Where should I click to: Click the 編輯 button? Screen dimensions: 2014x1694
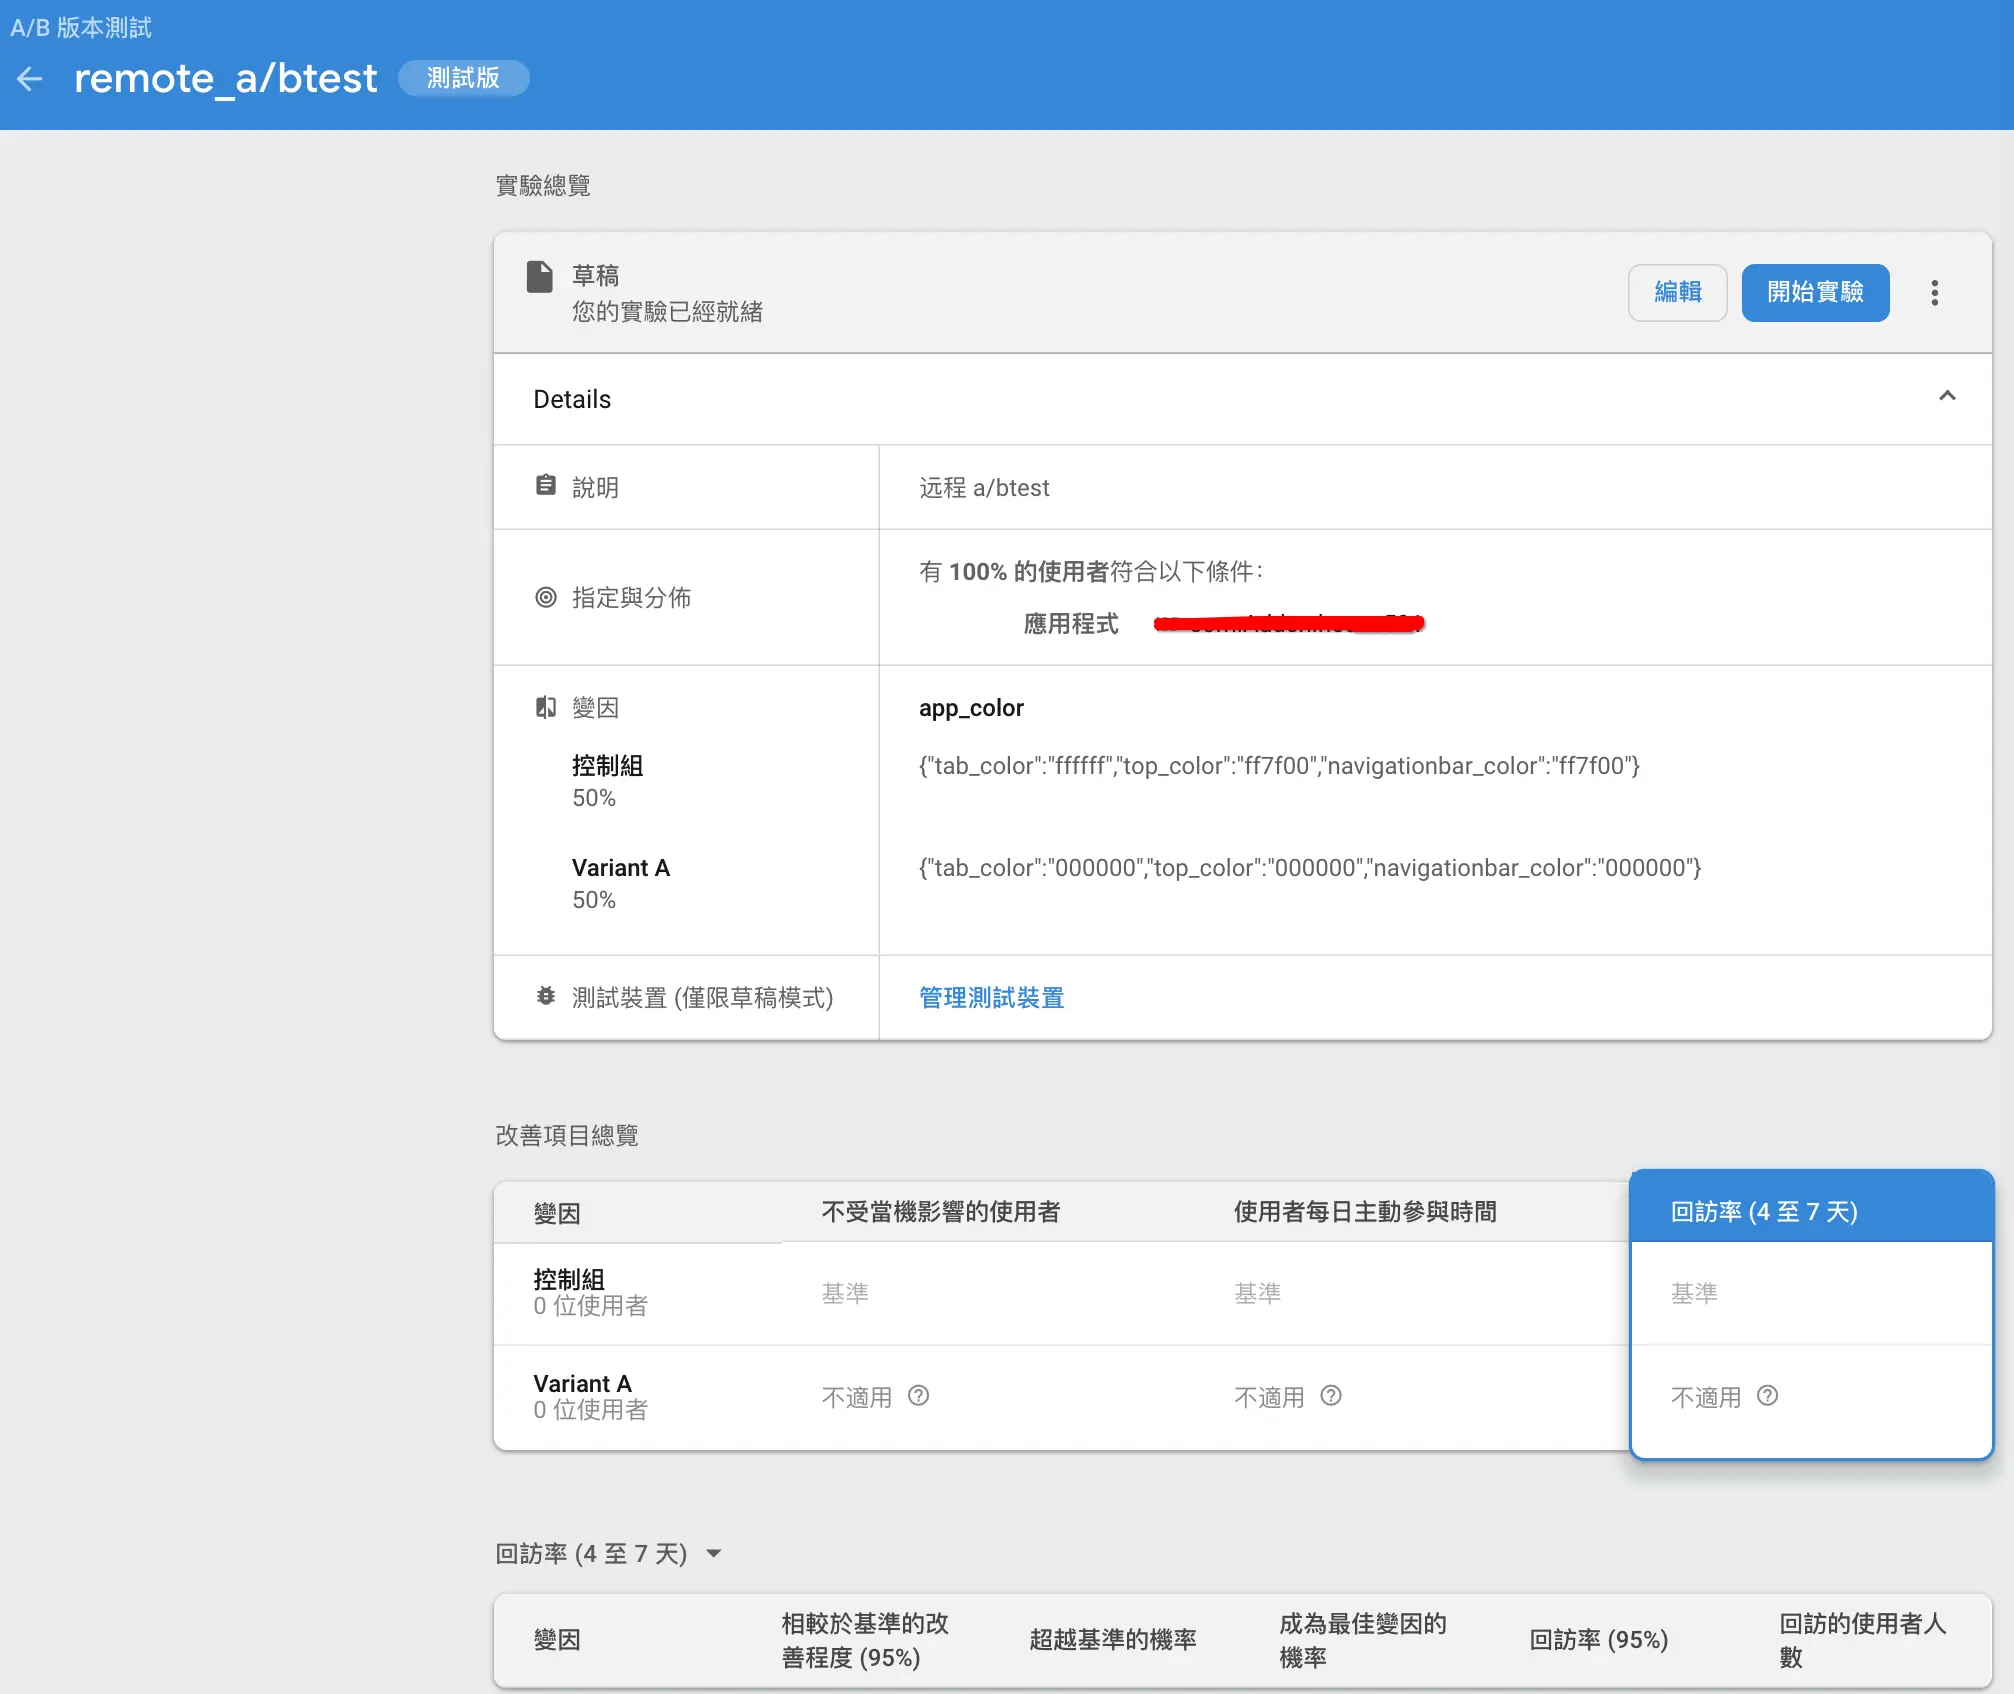click(x=1677, y=293)
